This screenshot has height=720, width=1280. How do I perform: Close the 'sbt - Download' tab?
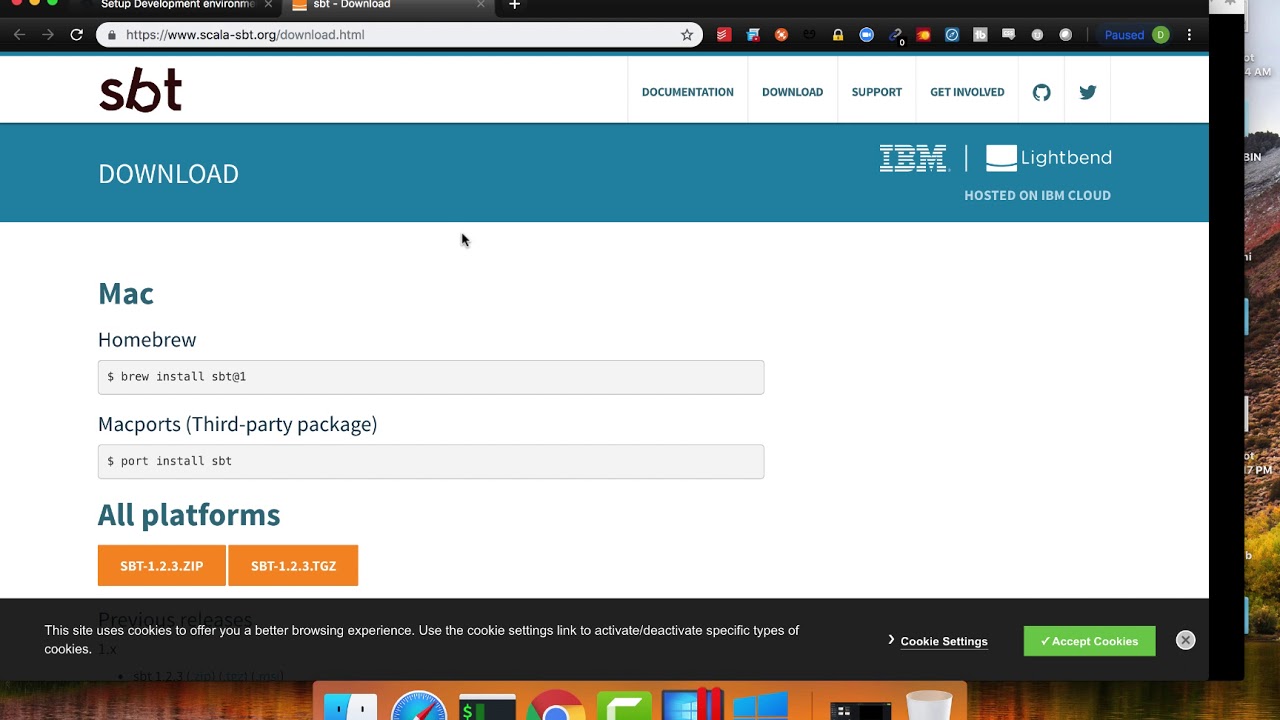point(481,5)
